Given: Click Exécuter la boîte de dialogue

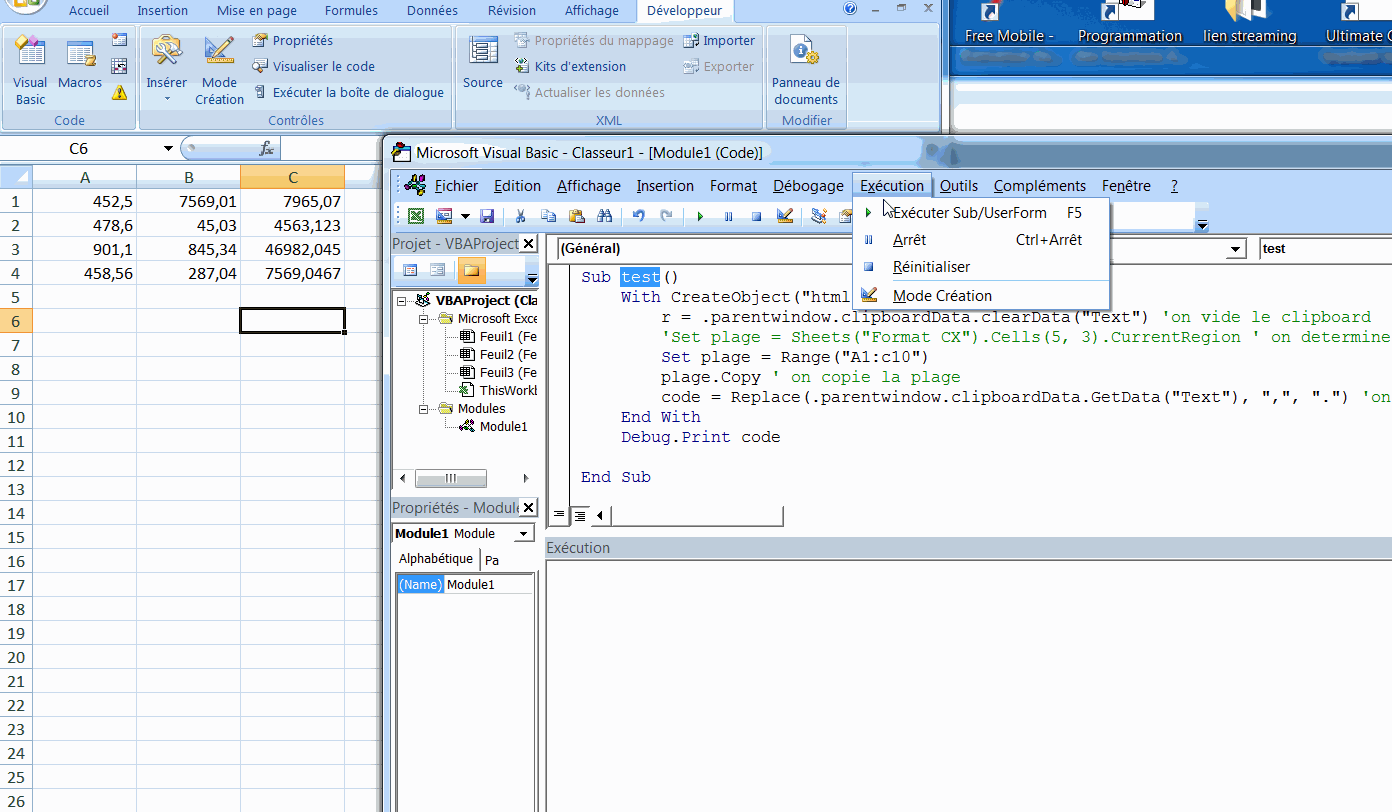Looking at the screenshot, I should tap(347, 93).
